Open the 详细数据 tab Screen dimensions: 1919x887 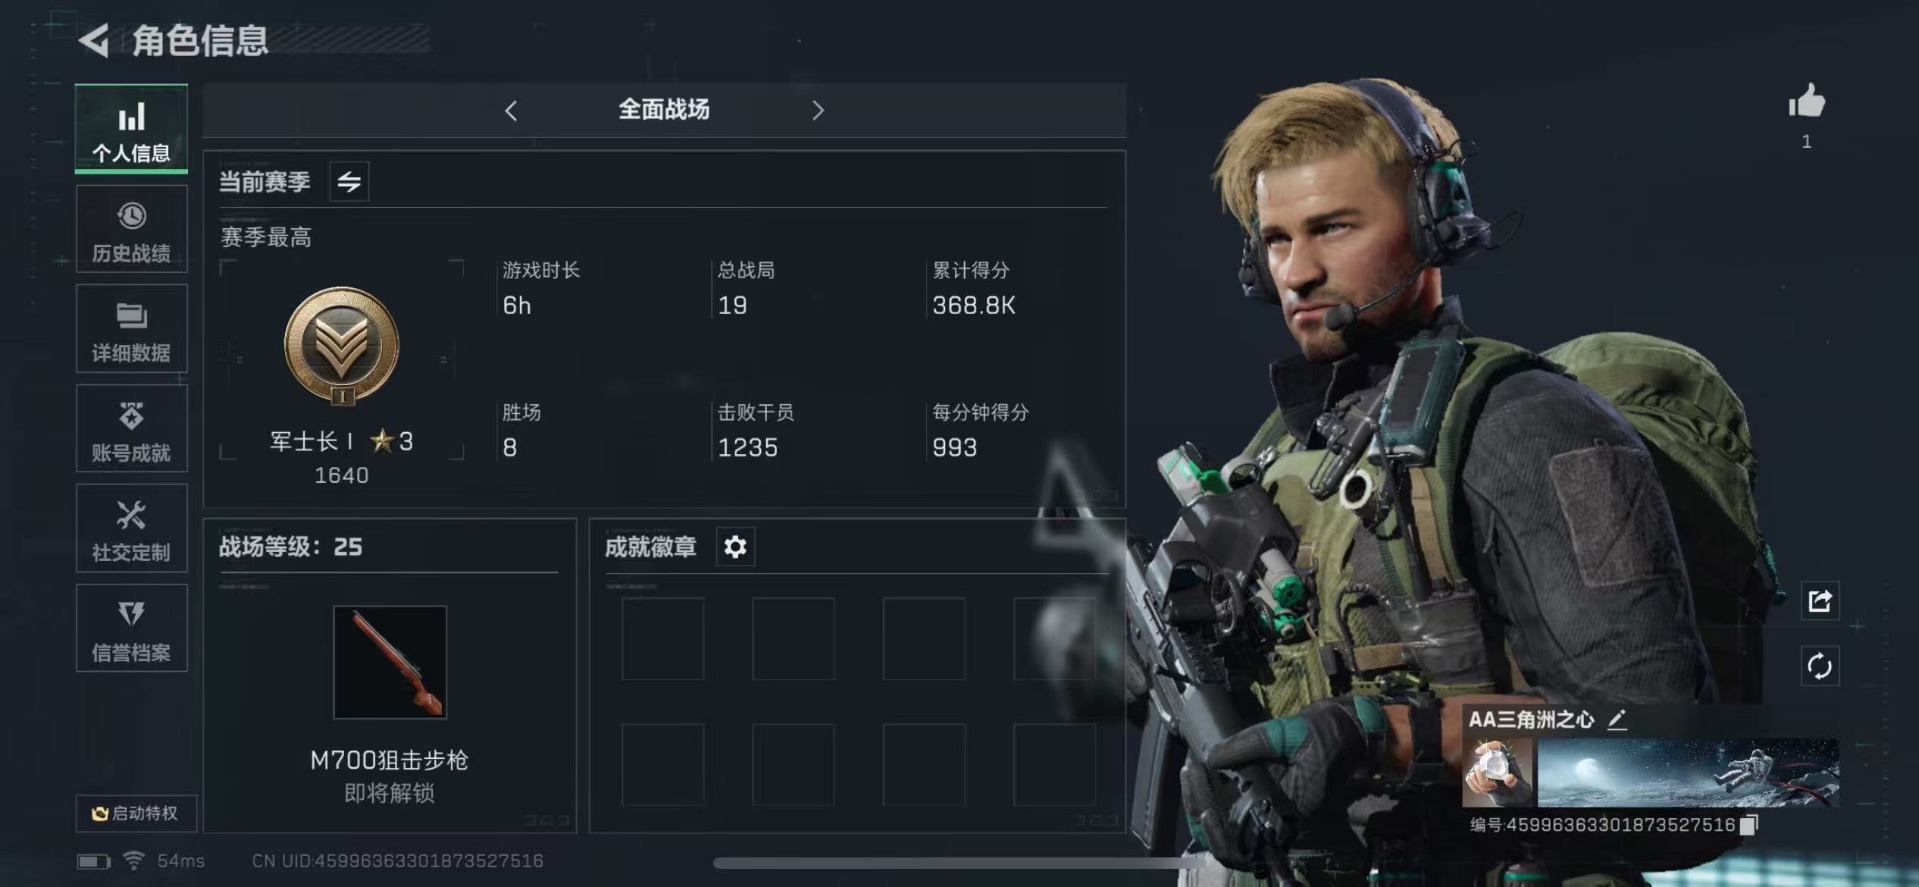point(131,329)
